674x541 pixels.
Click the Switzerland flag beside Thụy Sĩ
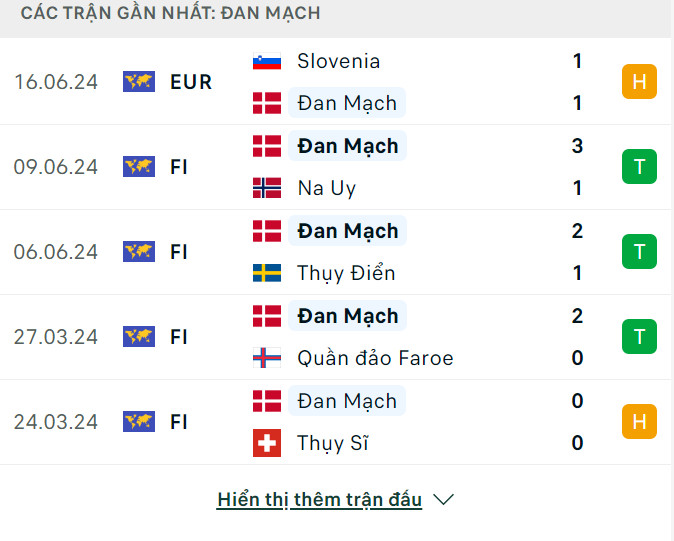point(267,443)
